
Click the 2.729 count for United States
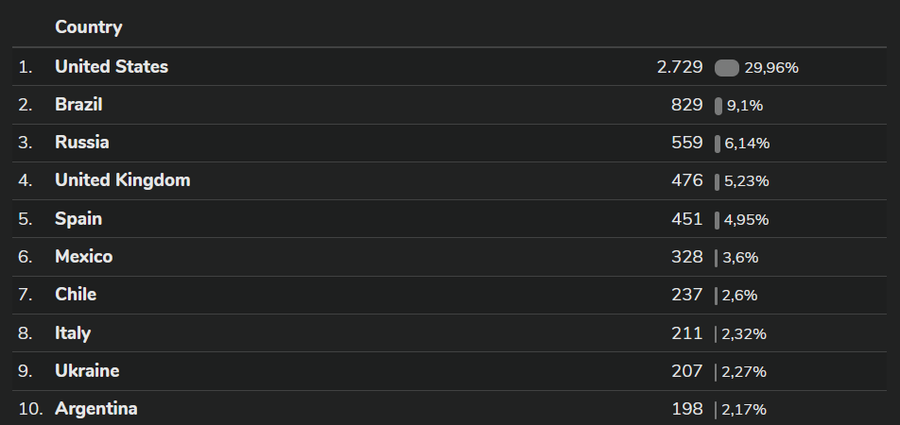(680, 67)
